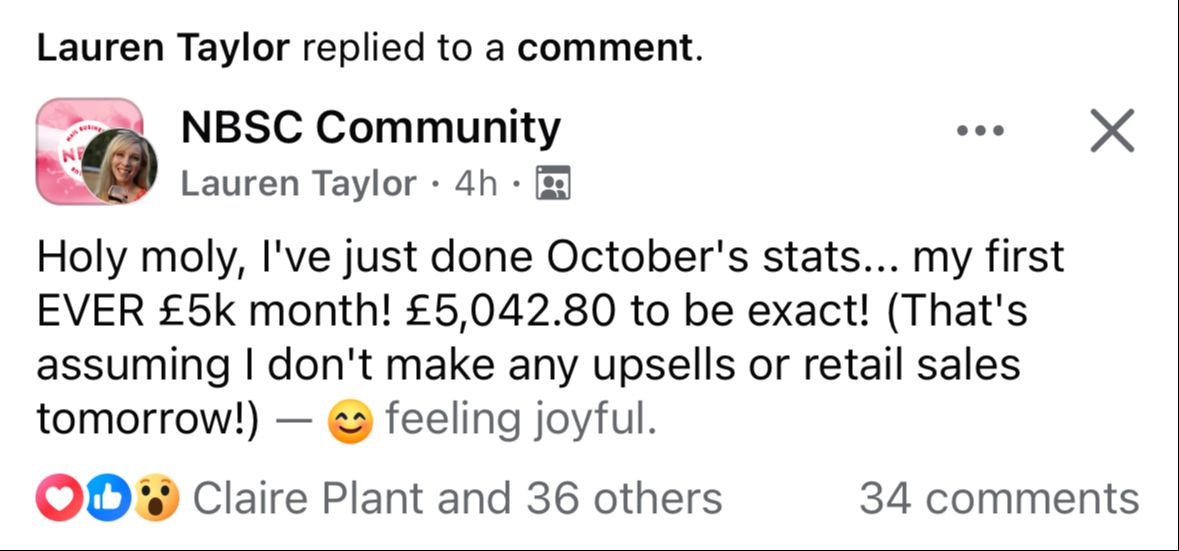Click the 4h post timestamp
Screen dimensions: 1179x551
pyautogui.click(x=476, y=184)
